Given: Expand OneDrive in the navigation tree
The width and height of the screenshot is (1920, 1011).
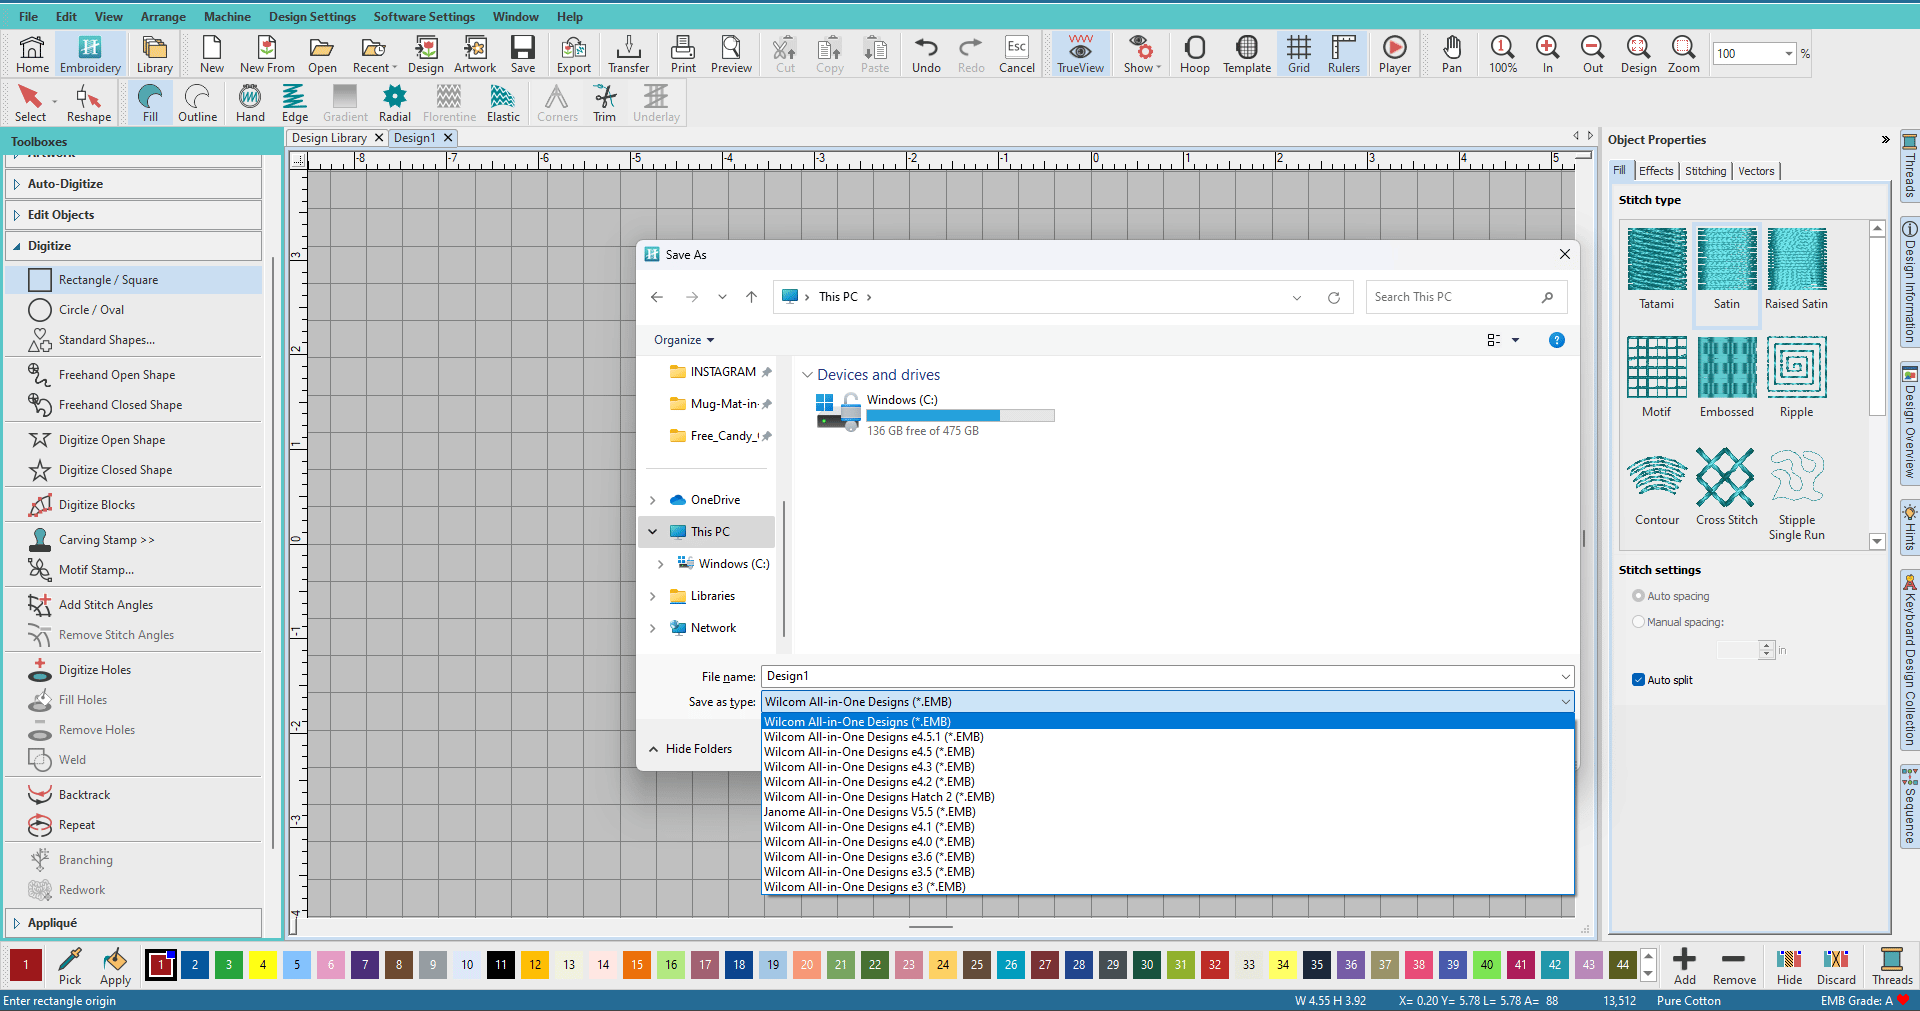Looking at the screenshot, I should pyautogui.click(x=653, y=500).
